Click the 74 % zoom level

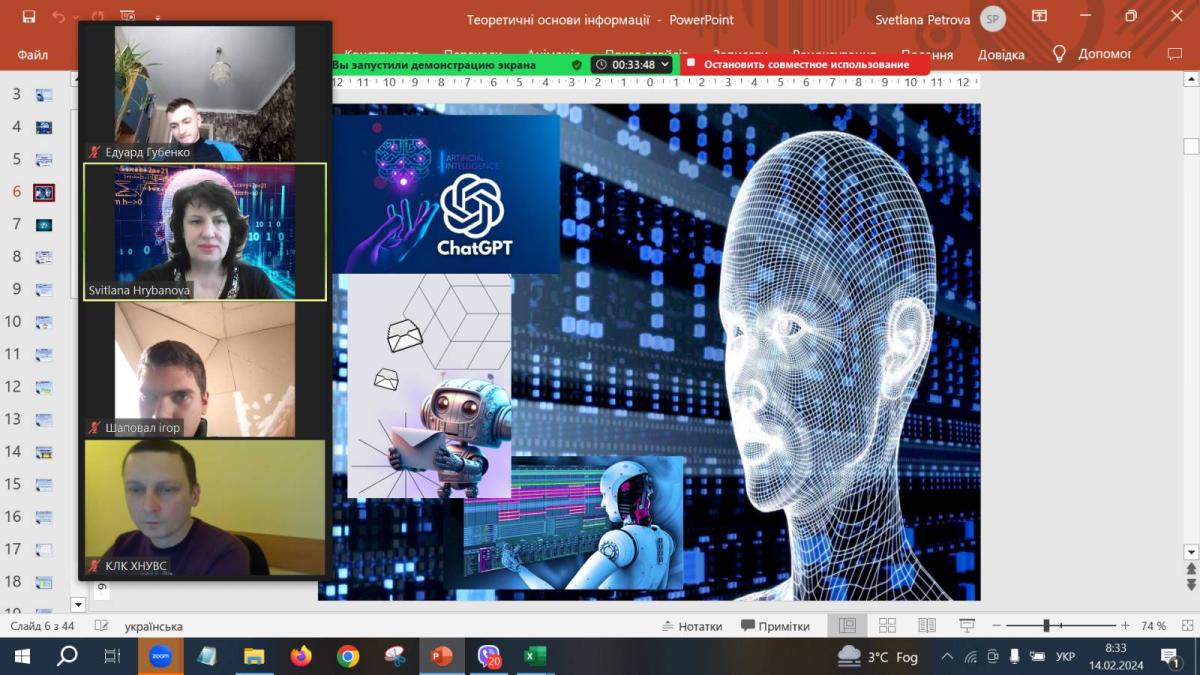[x=1154, y=626]
